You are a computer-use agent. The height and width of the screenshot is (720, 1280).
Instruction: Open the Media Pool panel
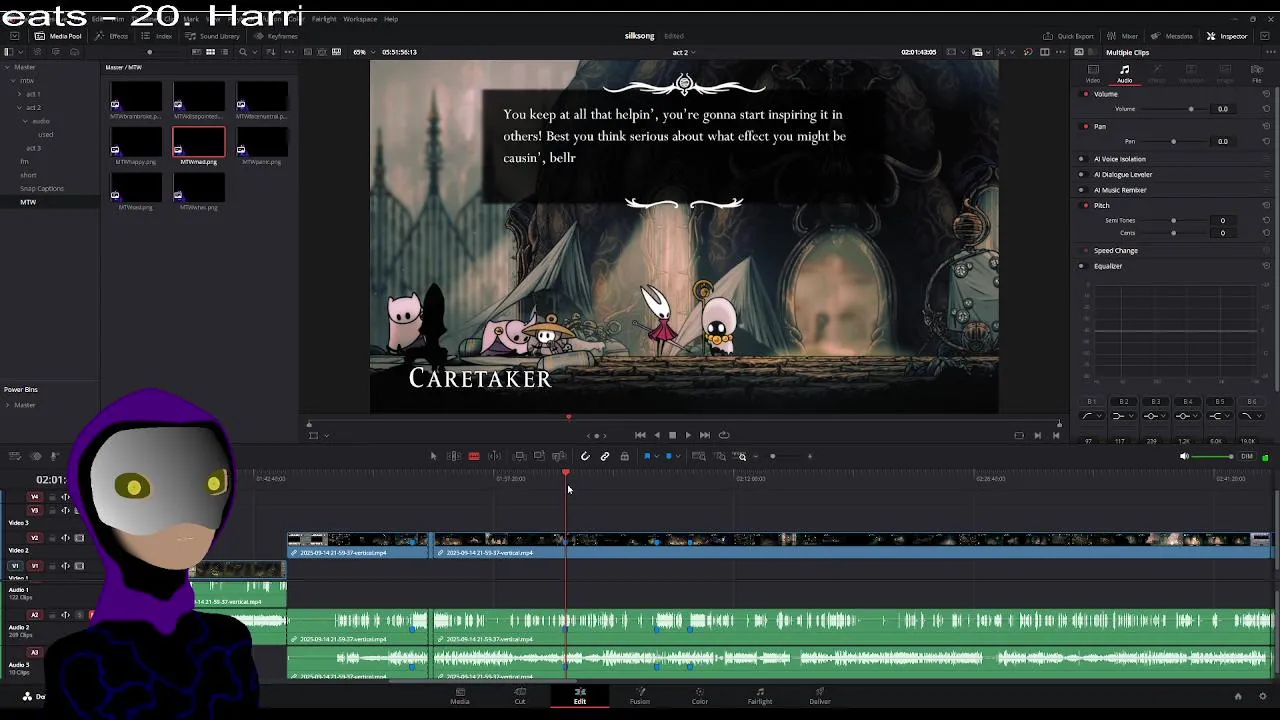[59, 36]
